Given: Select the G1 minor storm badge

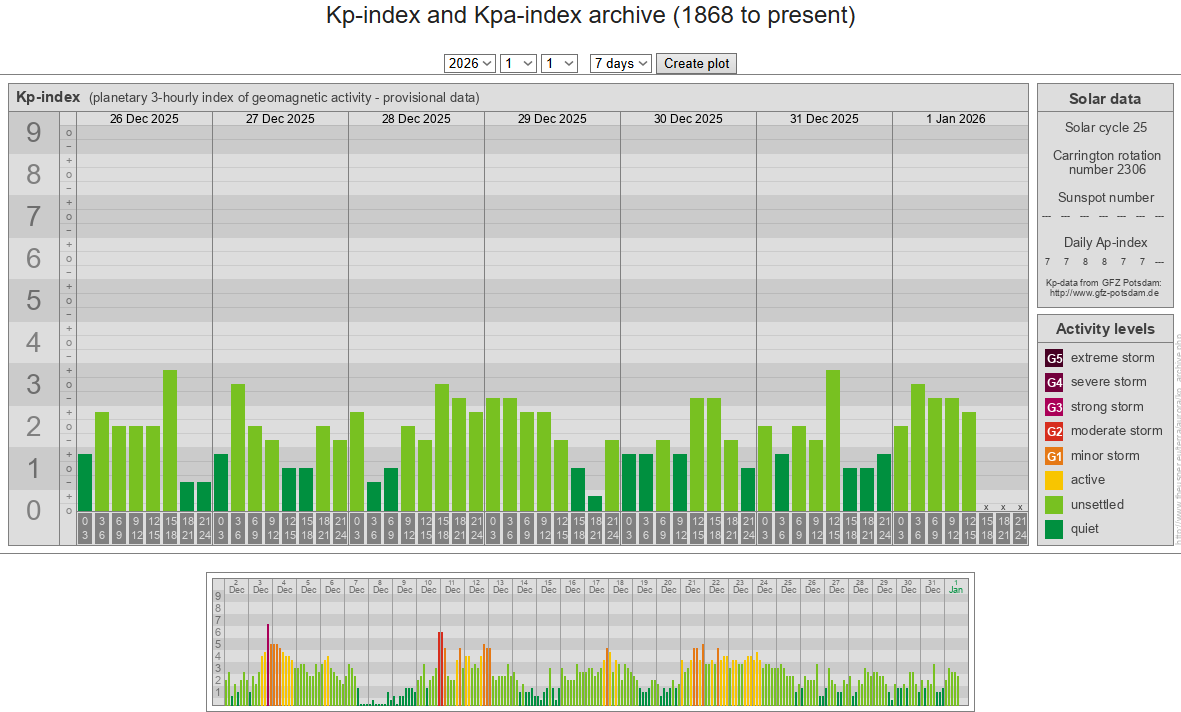Looking at the screenshot, I should (x=1054, y=456).
